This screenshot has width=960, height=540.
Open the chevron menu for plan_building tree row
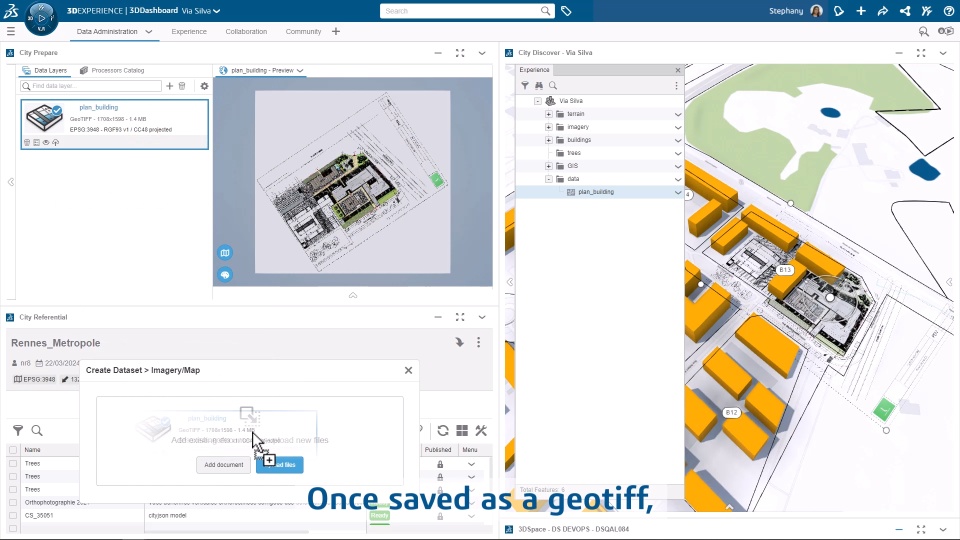pos(678,192)
